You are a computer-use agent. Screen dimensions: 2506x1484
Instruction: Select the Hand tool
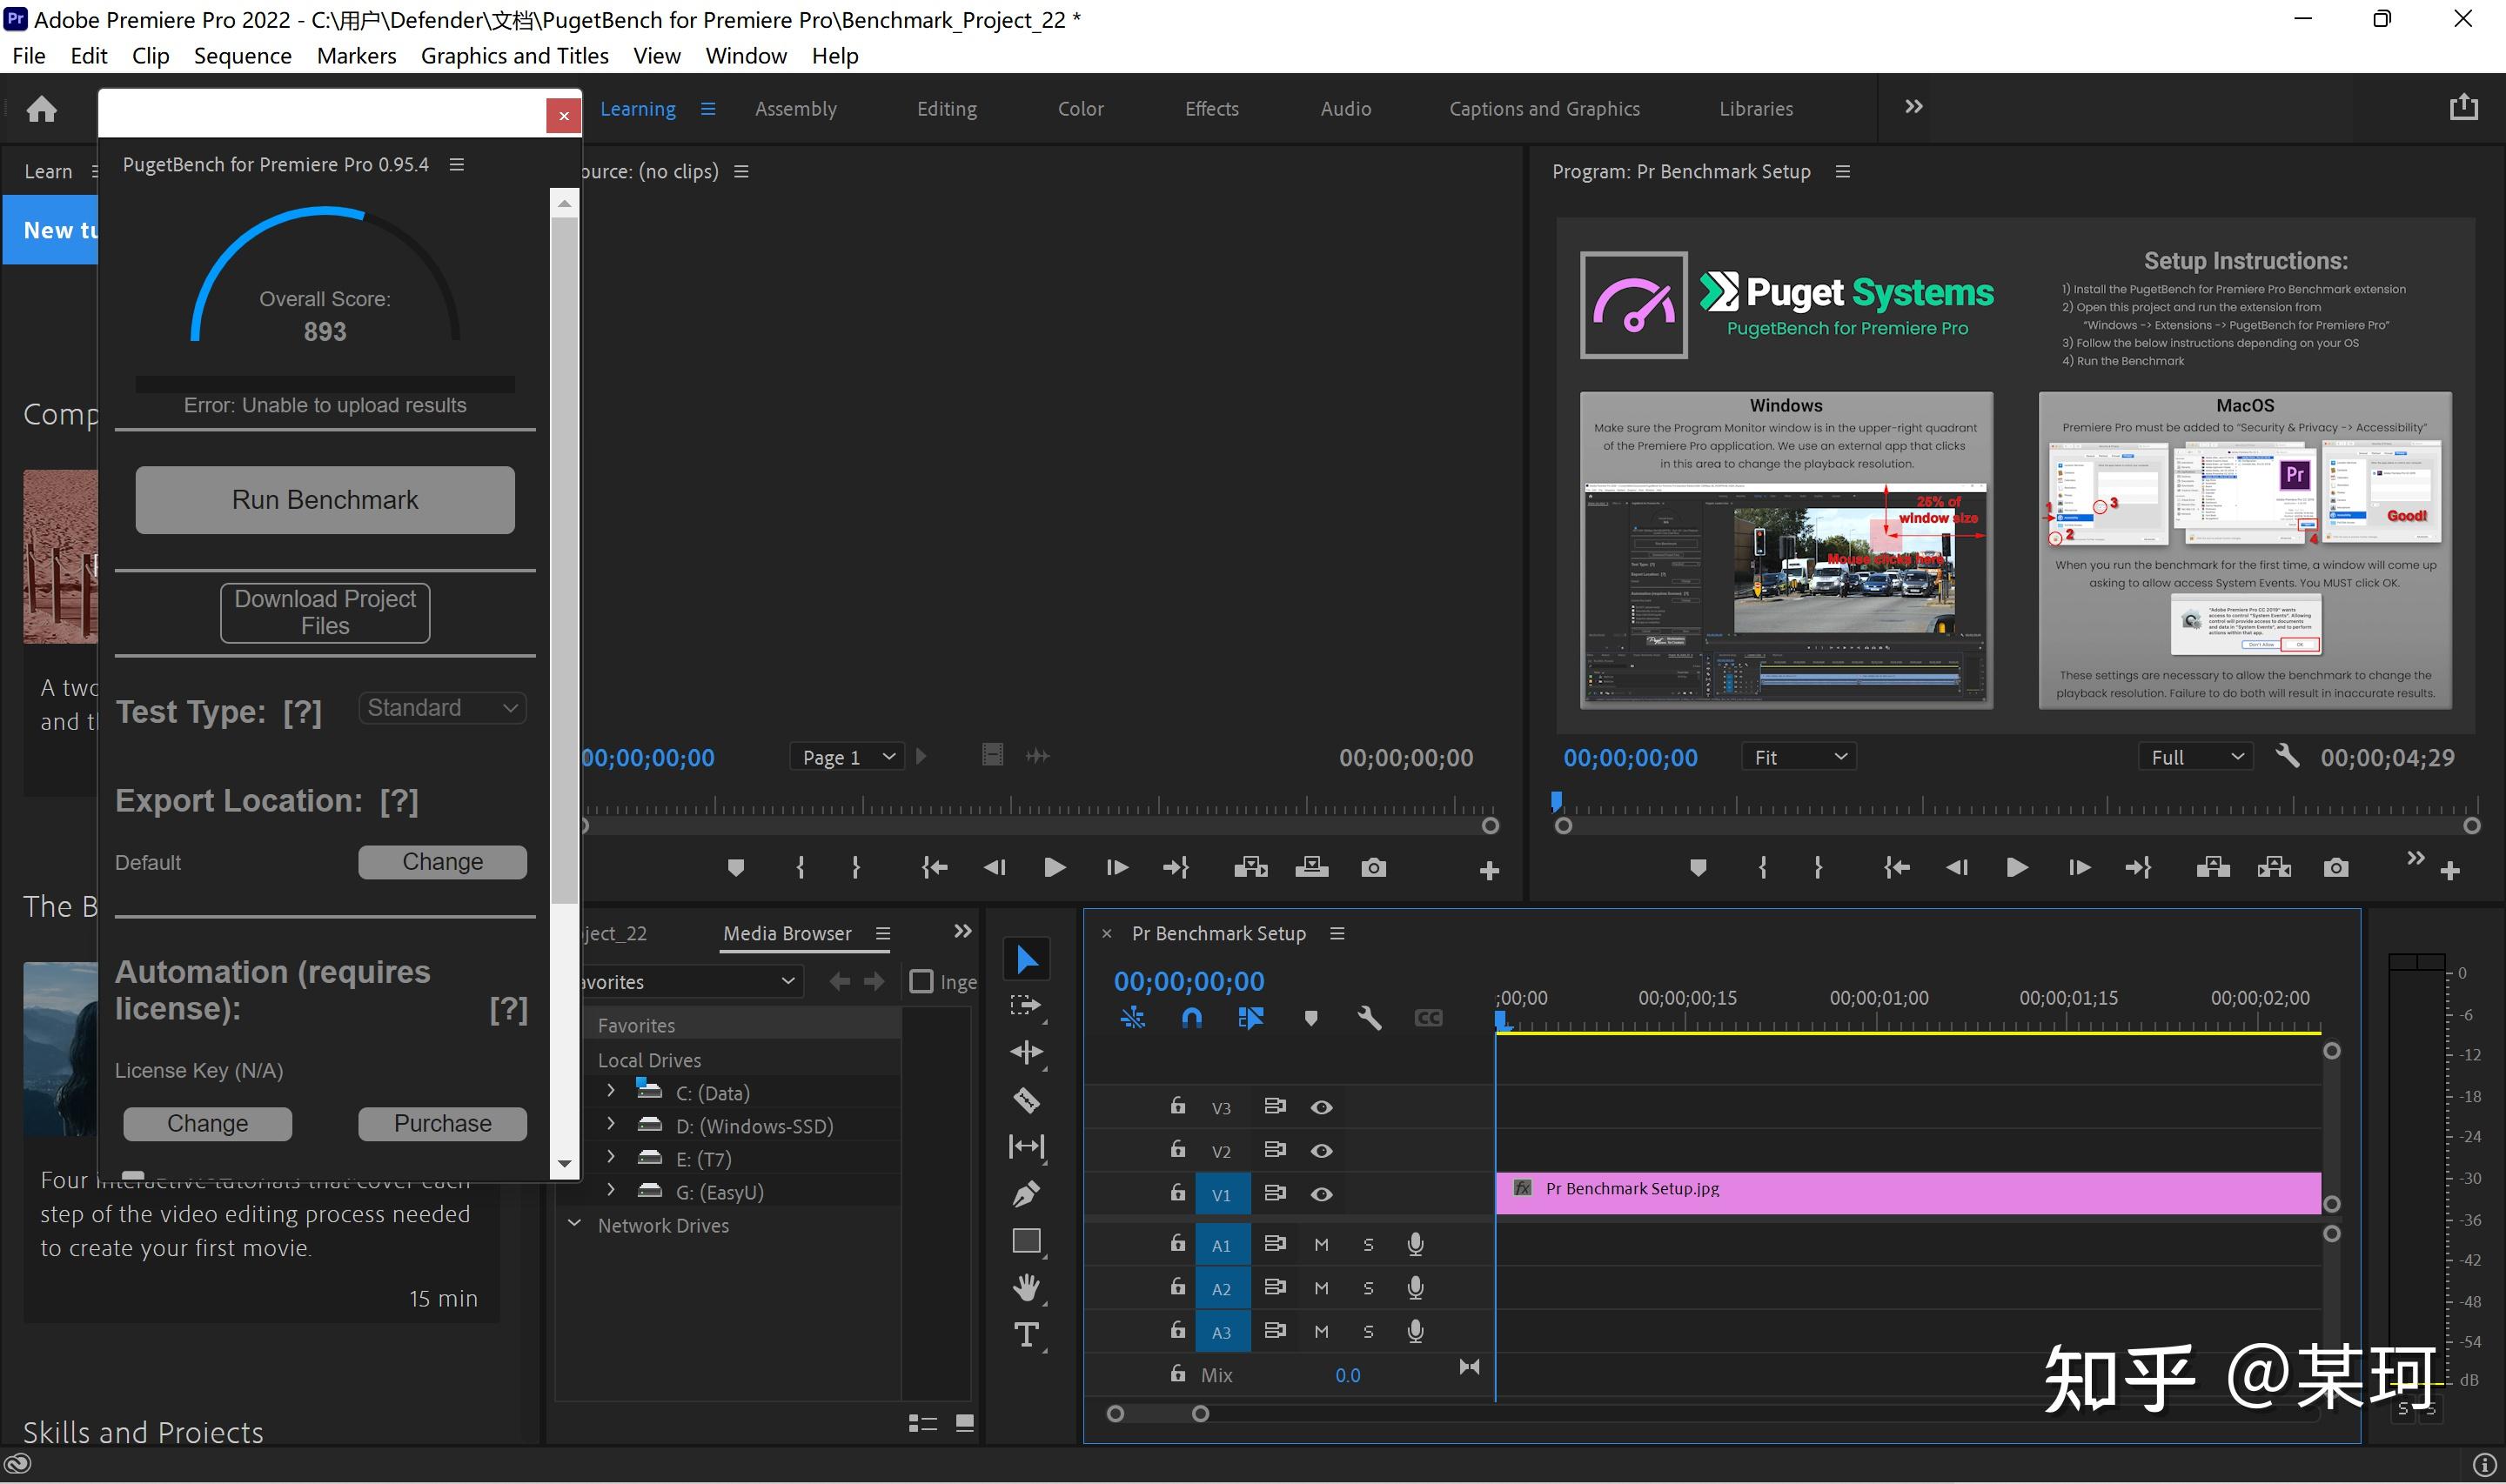(1026, 1287)
